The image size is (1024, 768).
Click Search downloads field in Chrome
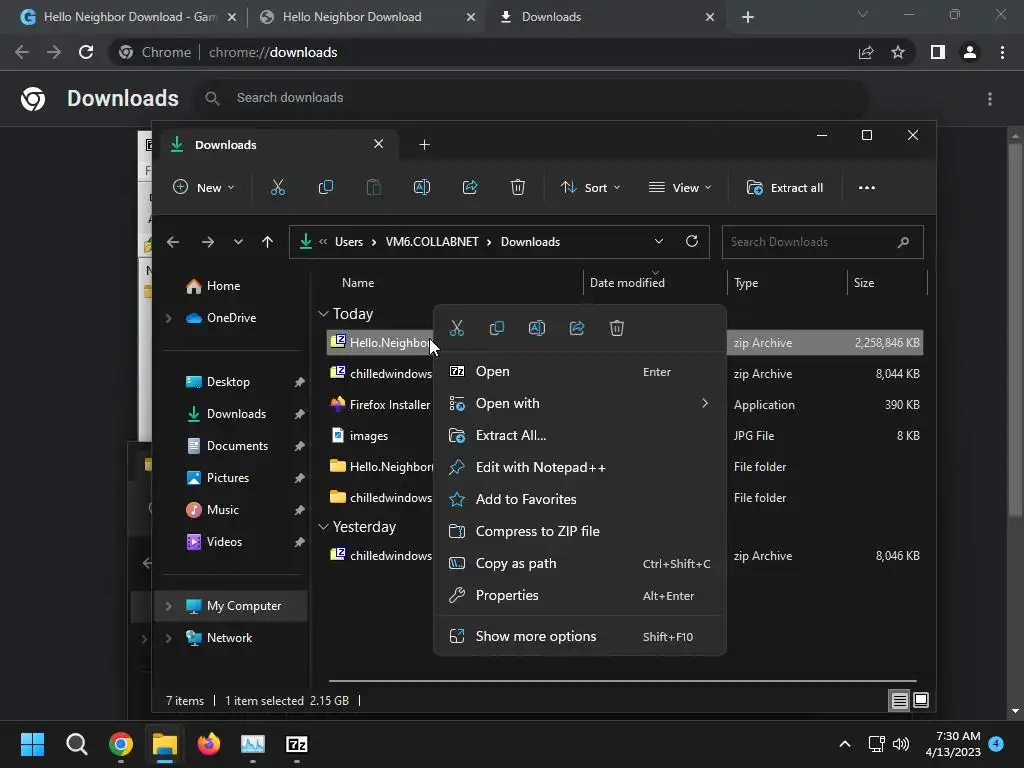point(532,98)
